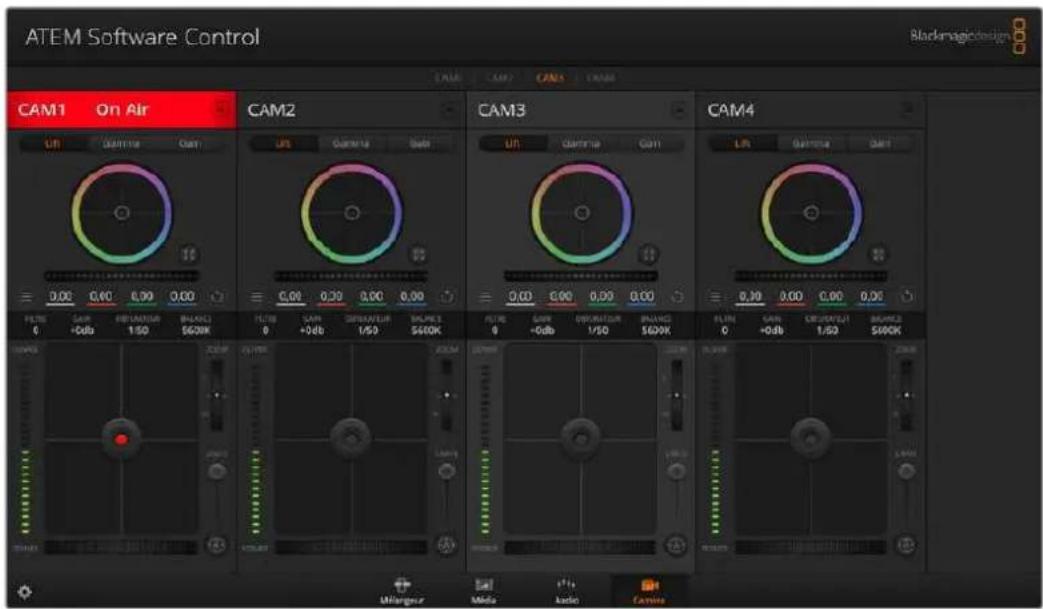Viewport: 1043px width, 609px height.
Task: Click the CAM4 header title
Action: click(x=731, y=110)
